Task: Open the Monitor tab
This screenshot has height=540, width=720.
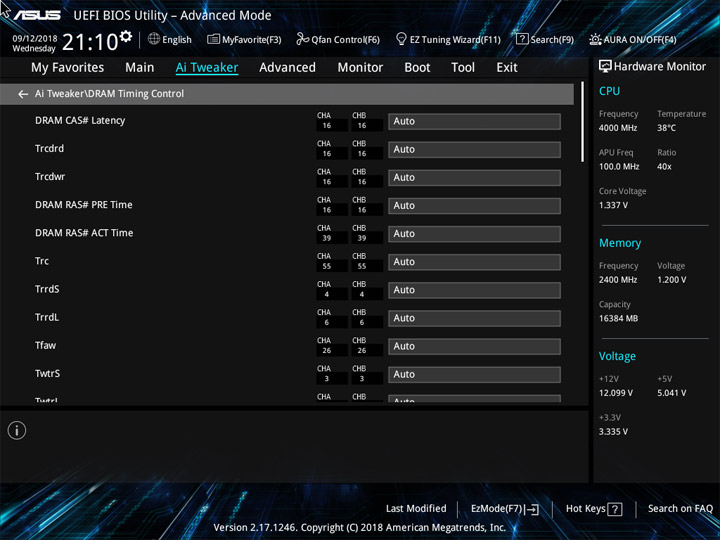Action: pos(360,68)
